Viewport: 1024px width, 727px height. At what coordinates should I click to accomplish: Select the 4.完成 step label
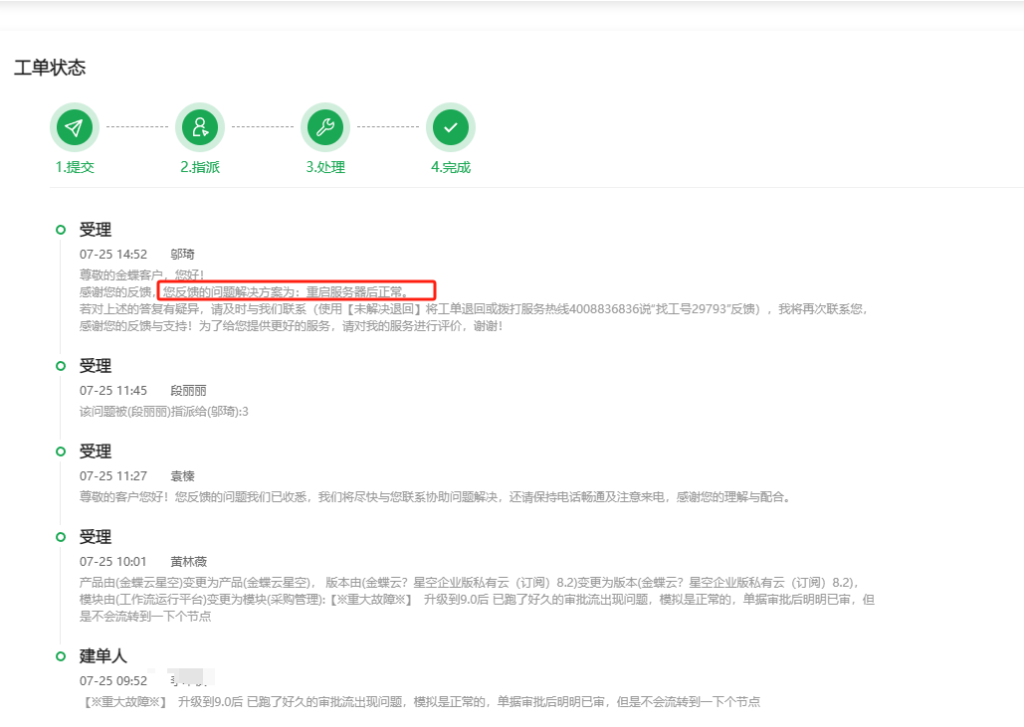click(450, 167)
